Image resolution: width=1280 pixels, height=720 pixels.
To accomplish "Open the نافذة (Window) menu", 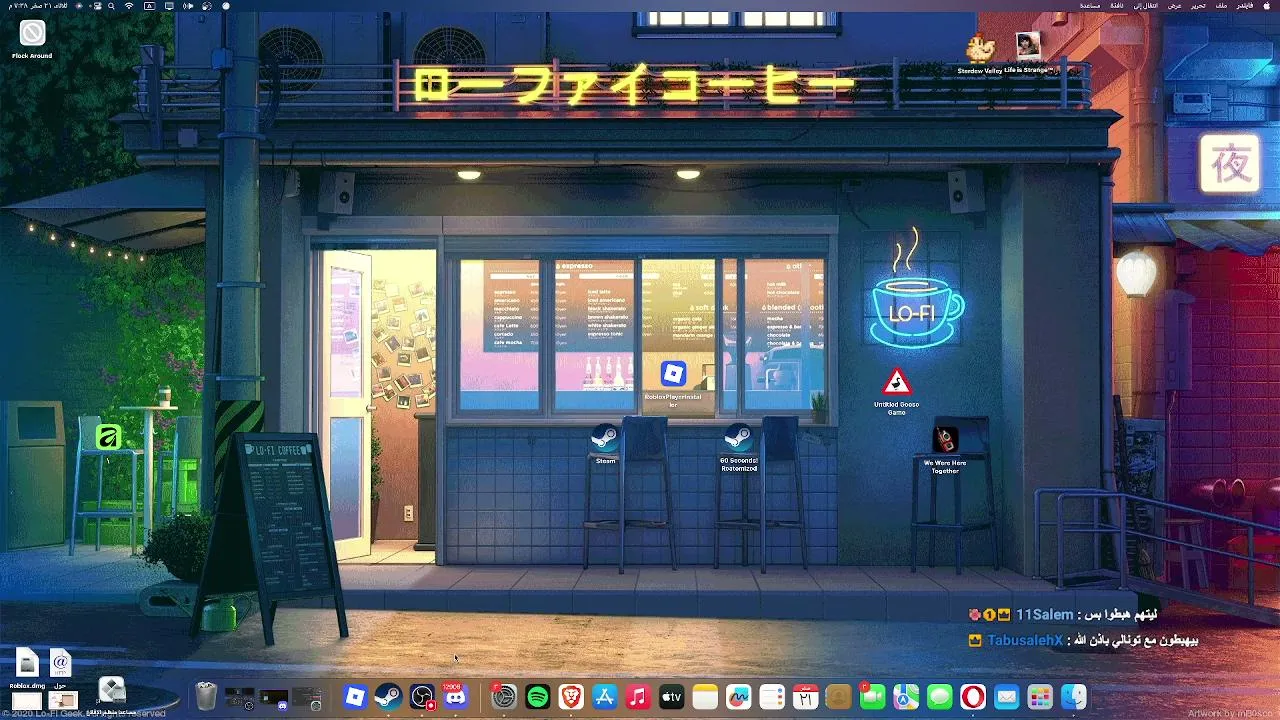I will tap(1117, 6).
